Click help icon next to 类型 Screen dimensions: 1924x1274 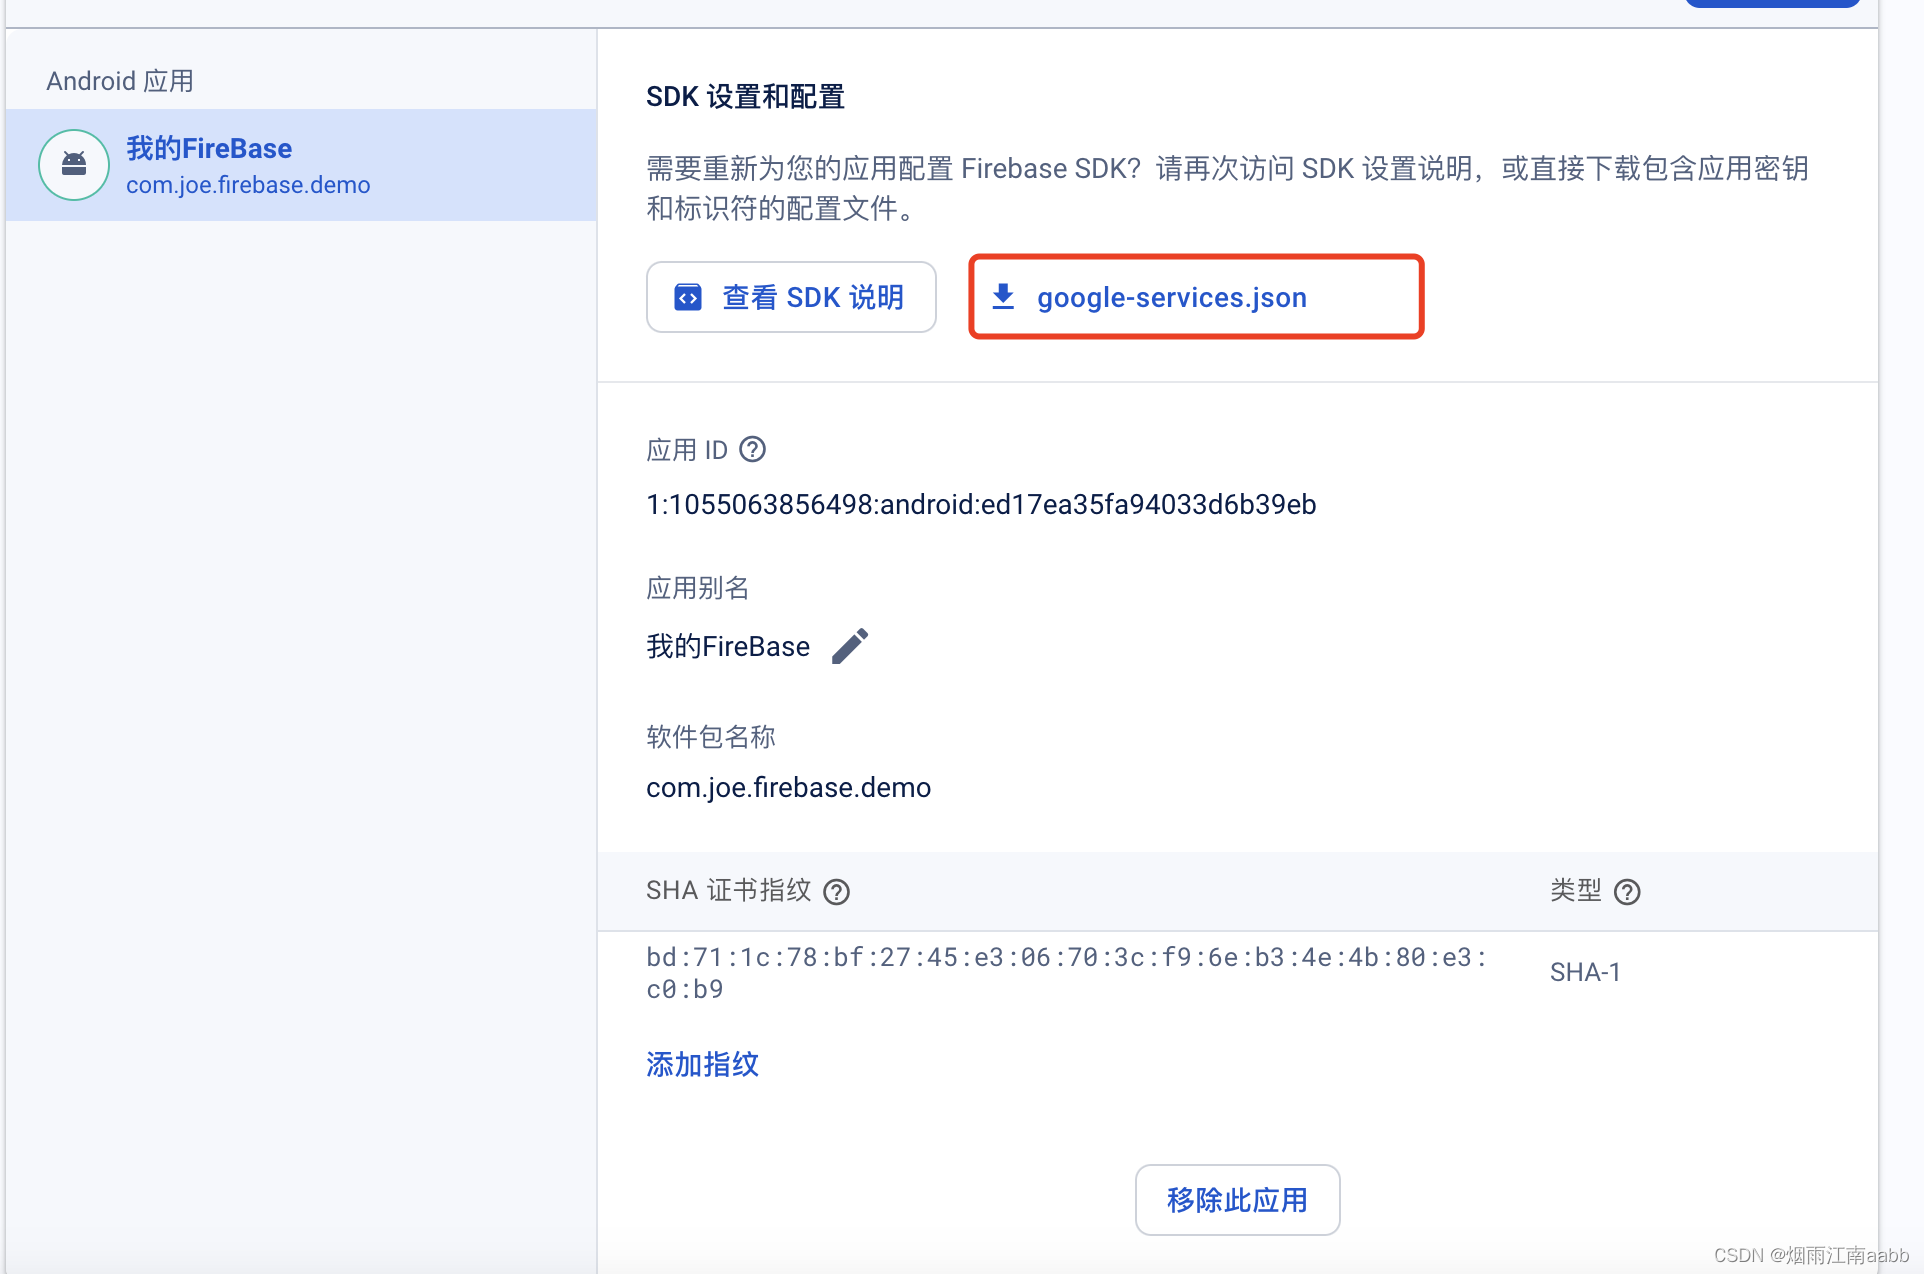(x=1627, y=891)
